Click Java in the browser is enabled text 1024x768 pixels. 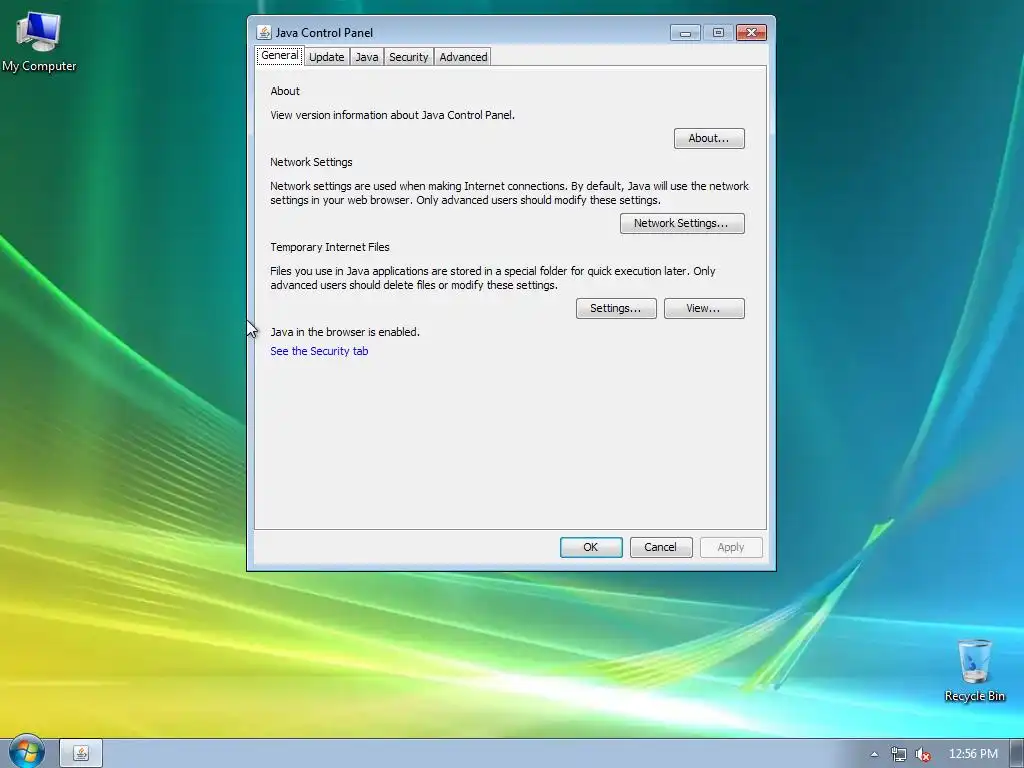[345, 332]
